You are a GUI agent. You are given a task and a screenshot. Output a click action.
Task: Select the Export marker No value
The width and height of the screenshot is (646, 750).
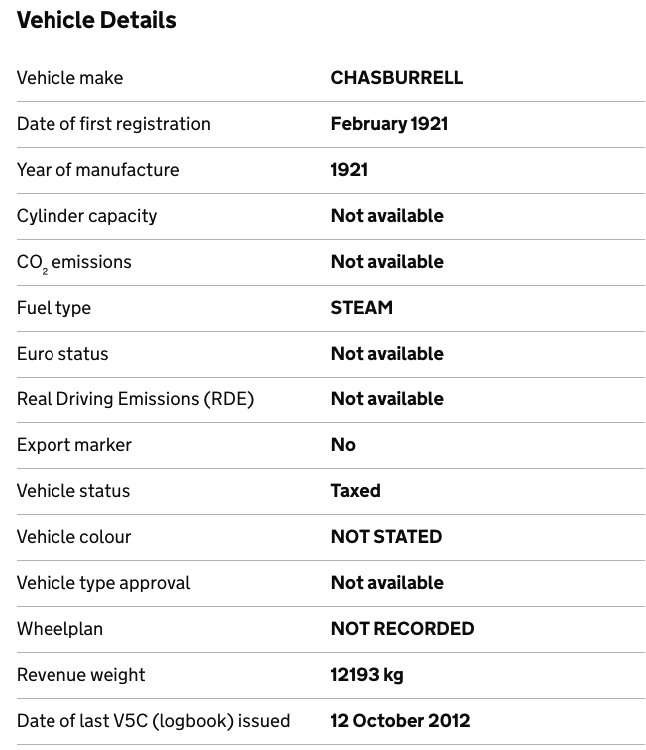point(343,445)
